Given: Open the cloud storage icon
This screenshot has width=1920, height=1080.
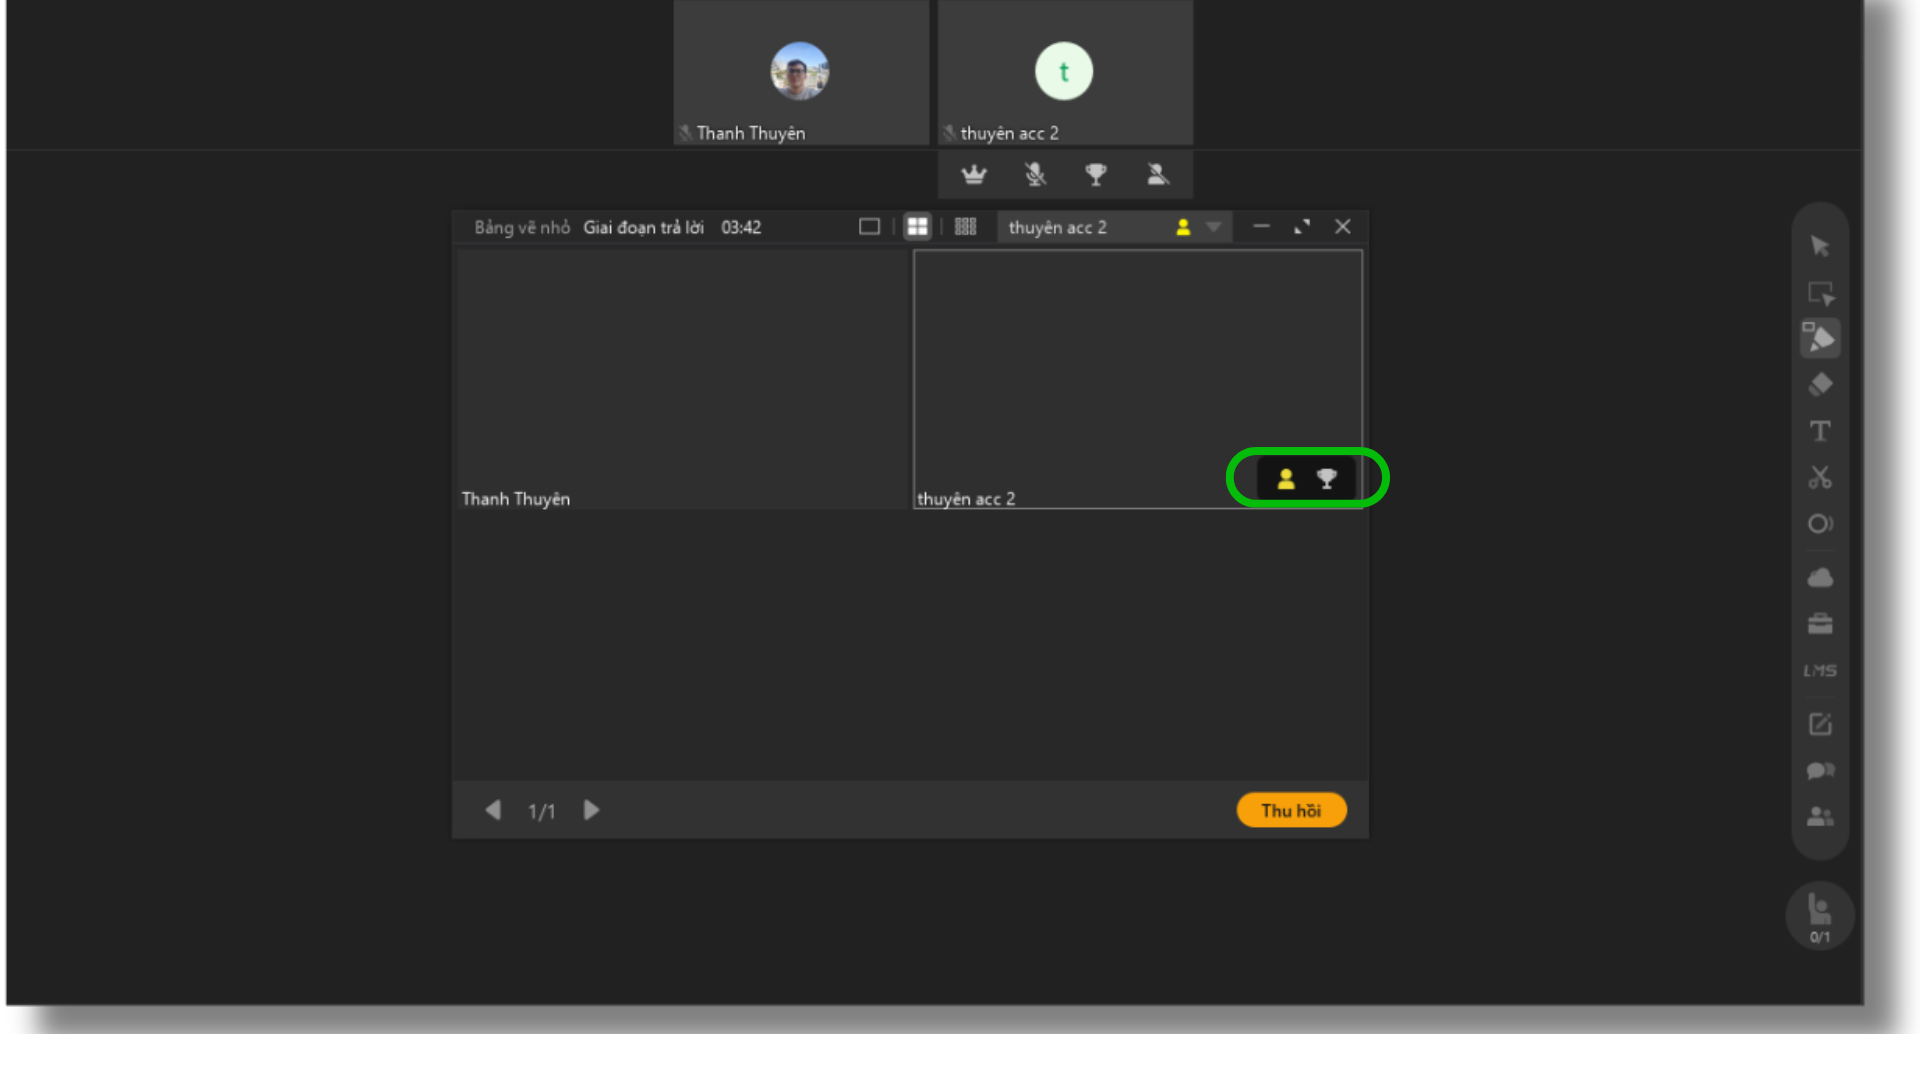Looking at the screenshot, I should click(x=1820, y=578).
